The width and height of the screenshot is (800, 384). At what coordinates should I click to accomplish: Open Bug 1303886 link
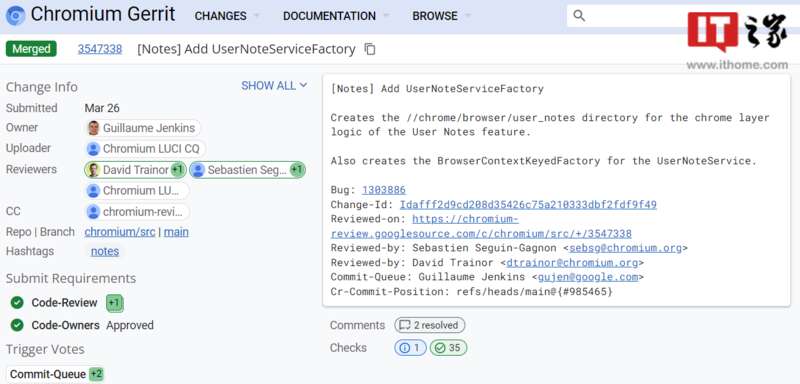point(384,190)
